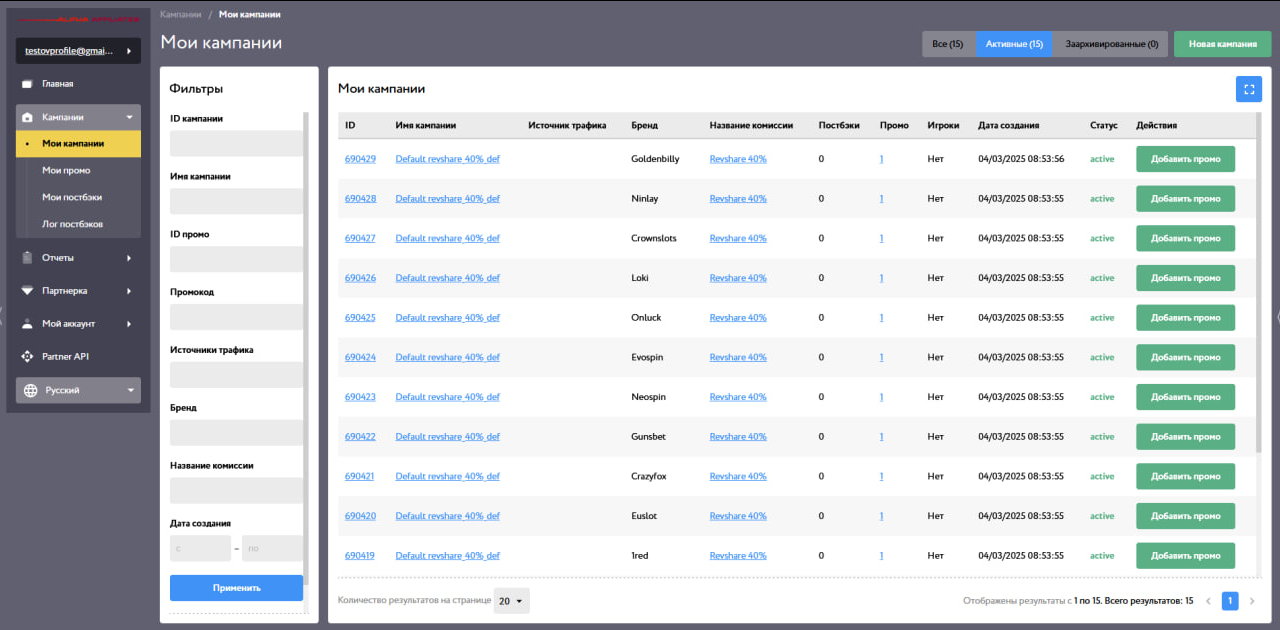Click the fullscreen expand icon in table header
This screenshot has height=630, width=1280.
point(1248,89)
